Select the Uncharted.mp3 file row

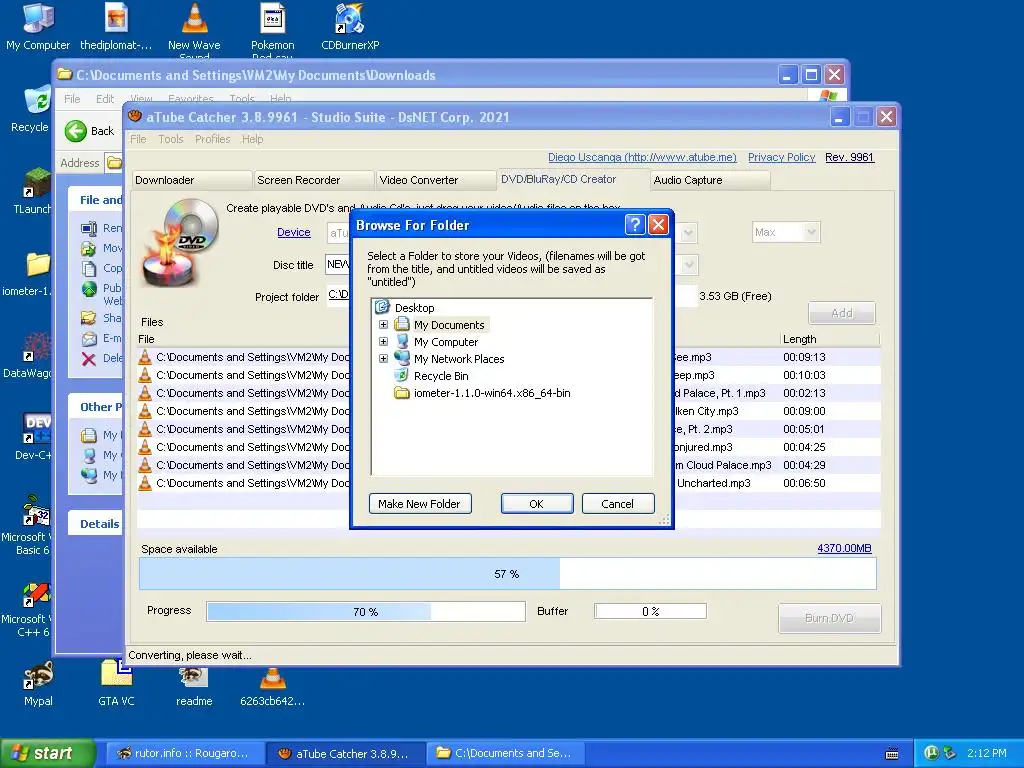point(508,483)
